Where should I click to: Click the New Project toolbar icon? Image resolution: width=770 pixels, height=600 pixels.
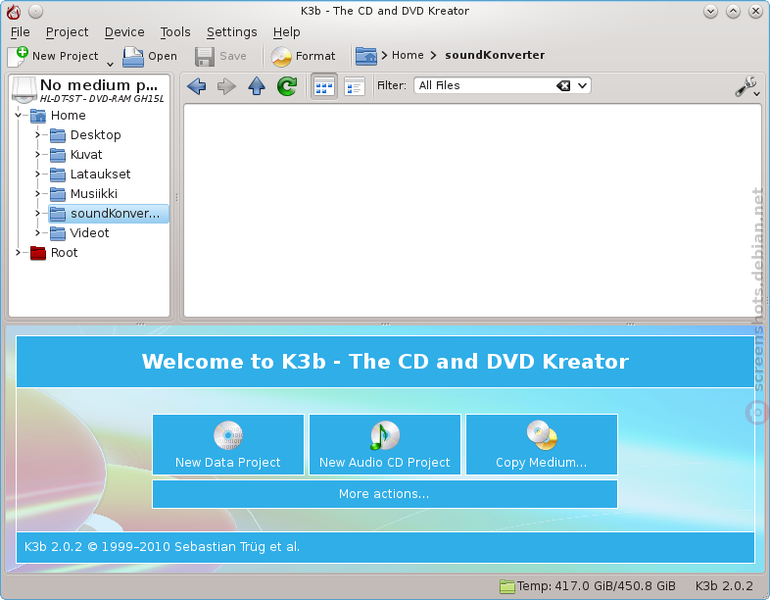click(18, 56)
